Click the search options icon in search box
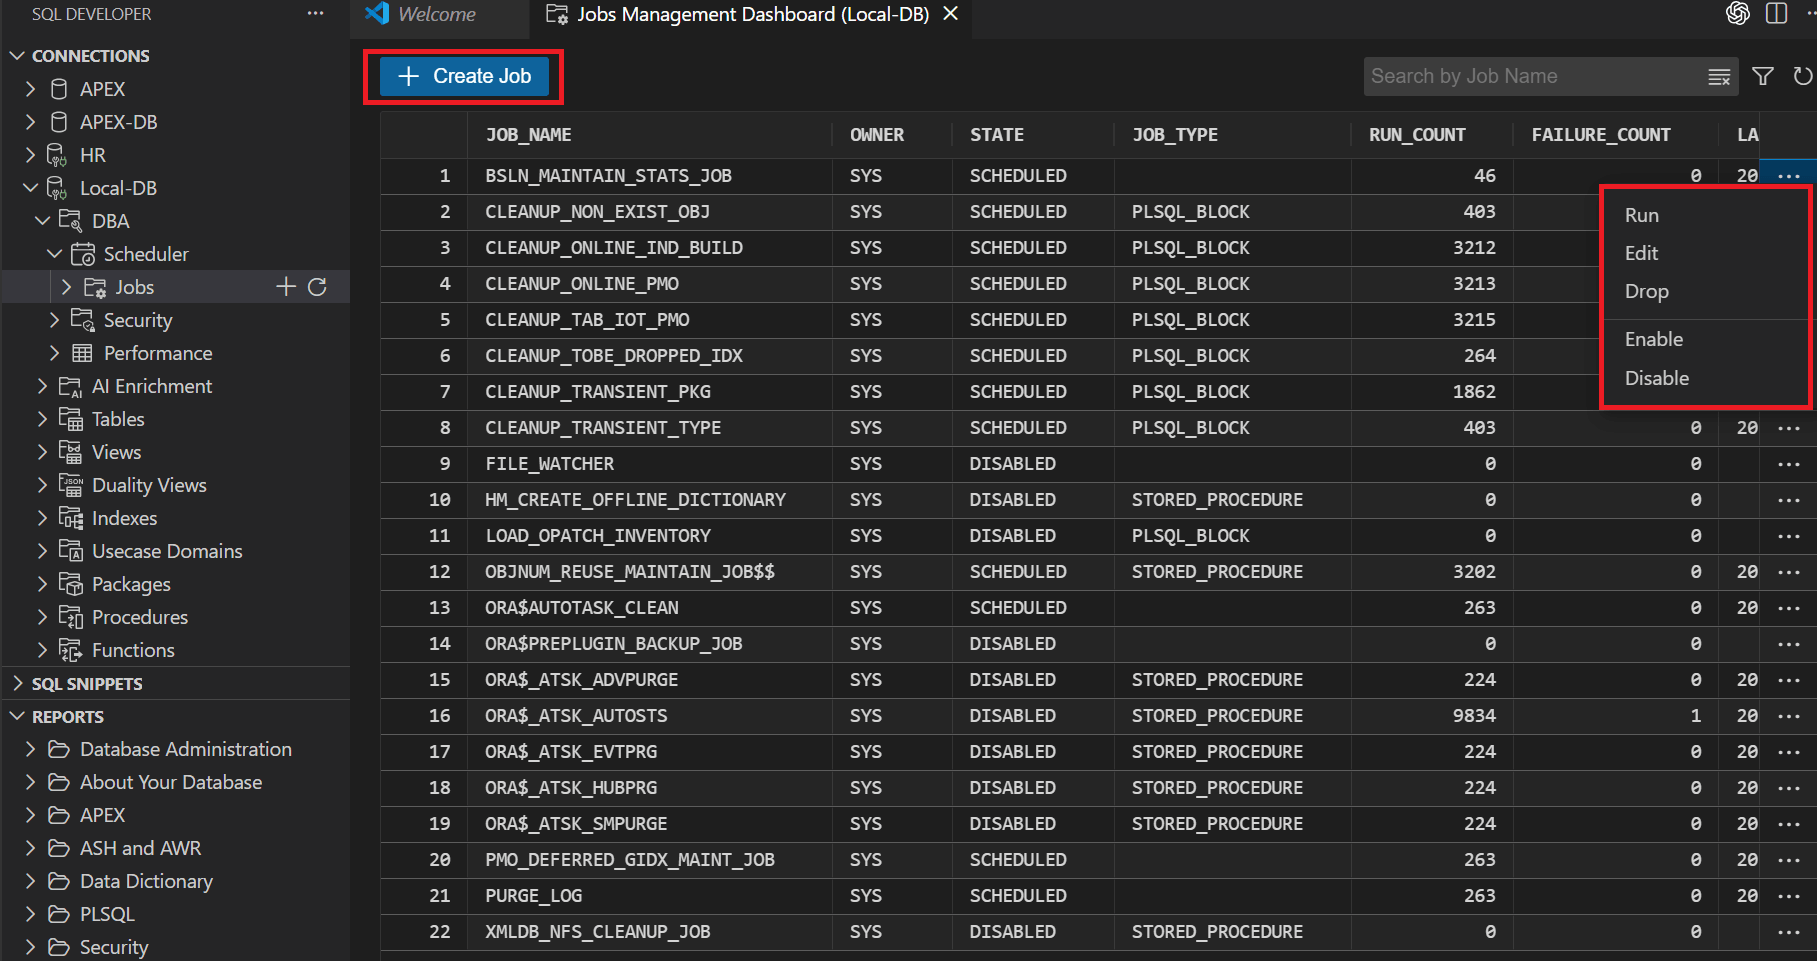 [x=1719, y=77]
